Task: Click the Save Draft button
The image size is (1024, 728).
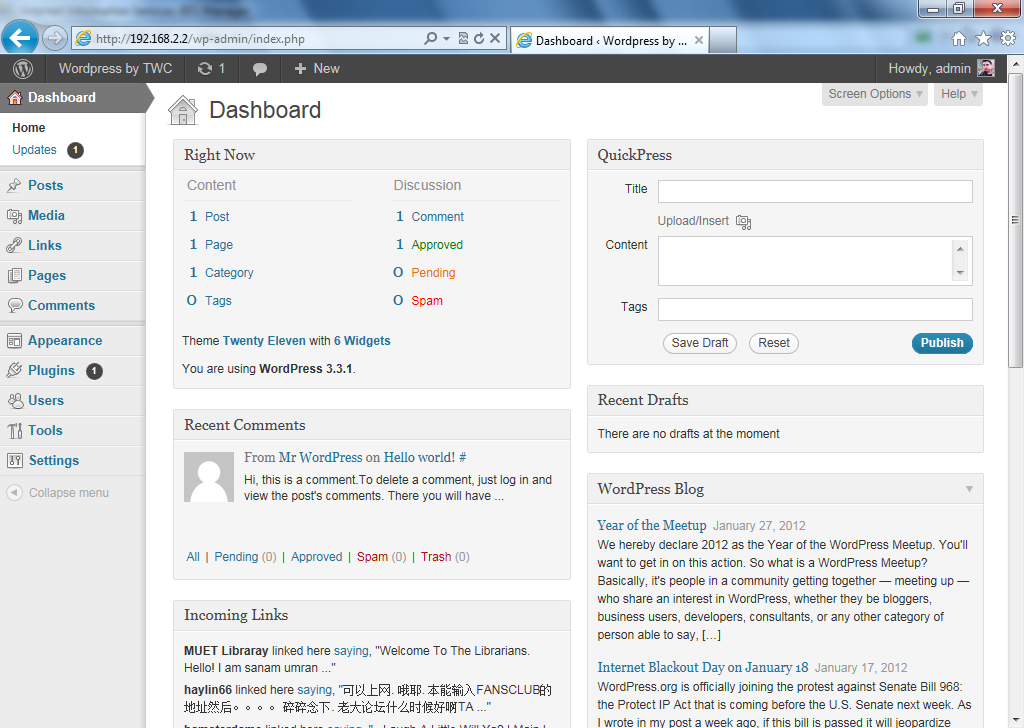Action: (699, 343)
